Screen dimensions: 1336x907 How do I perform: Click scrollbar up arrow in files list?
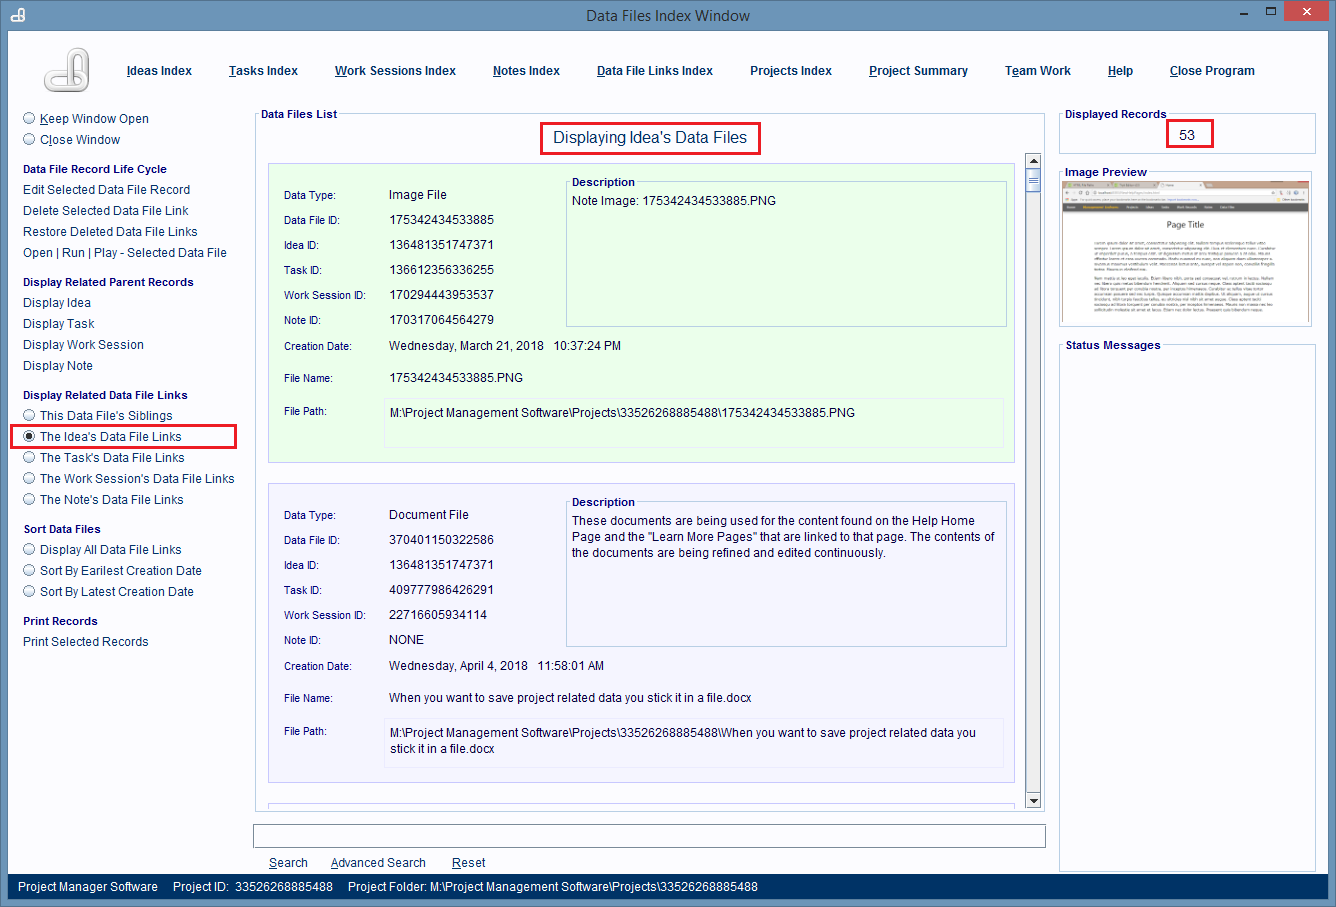click(1034, 161)
